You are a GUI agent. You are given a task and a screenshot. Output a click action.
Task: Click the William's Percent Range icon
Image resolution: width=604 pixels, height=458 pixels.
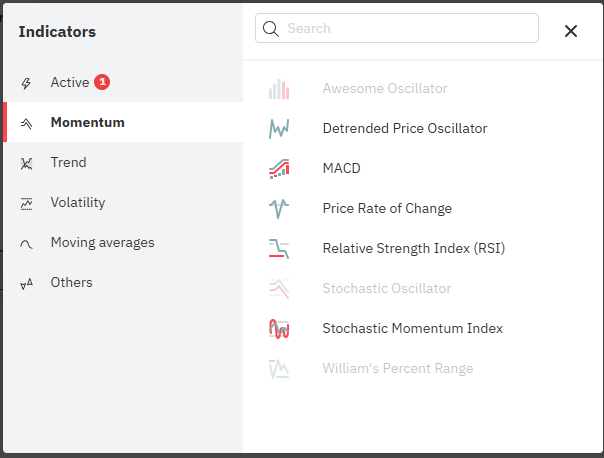[x=279, y=369]
